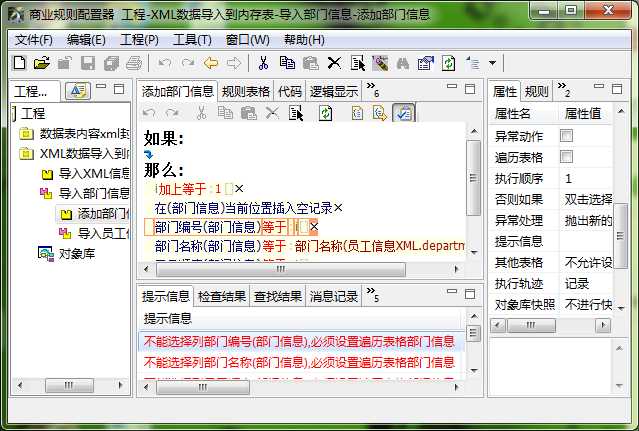Switch to the 消息记录 tab

[x=334, y=297]
